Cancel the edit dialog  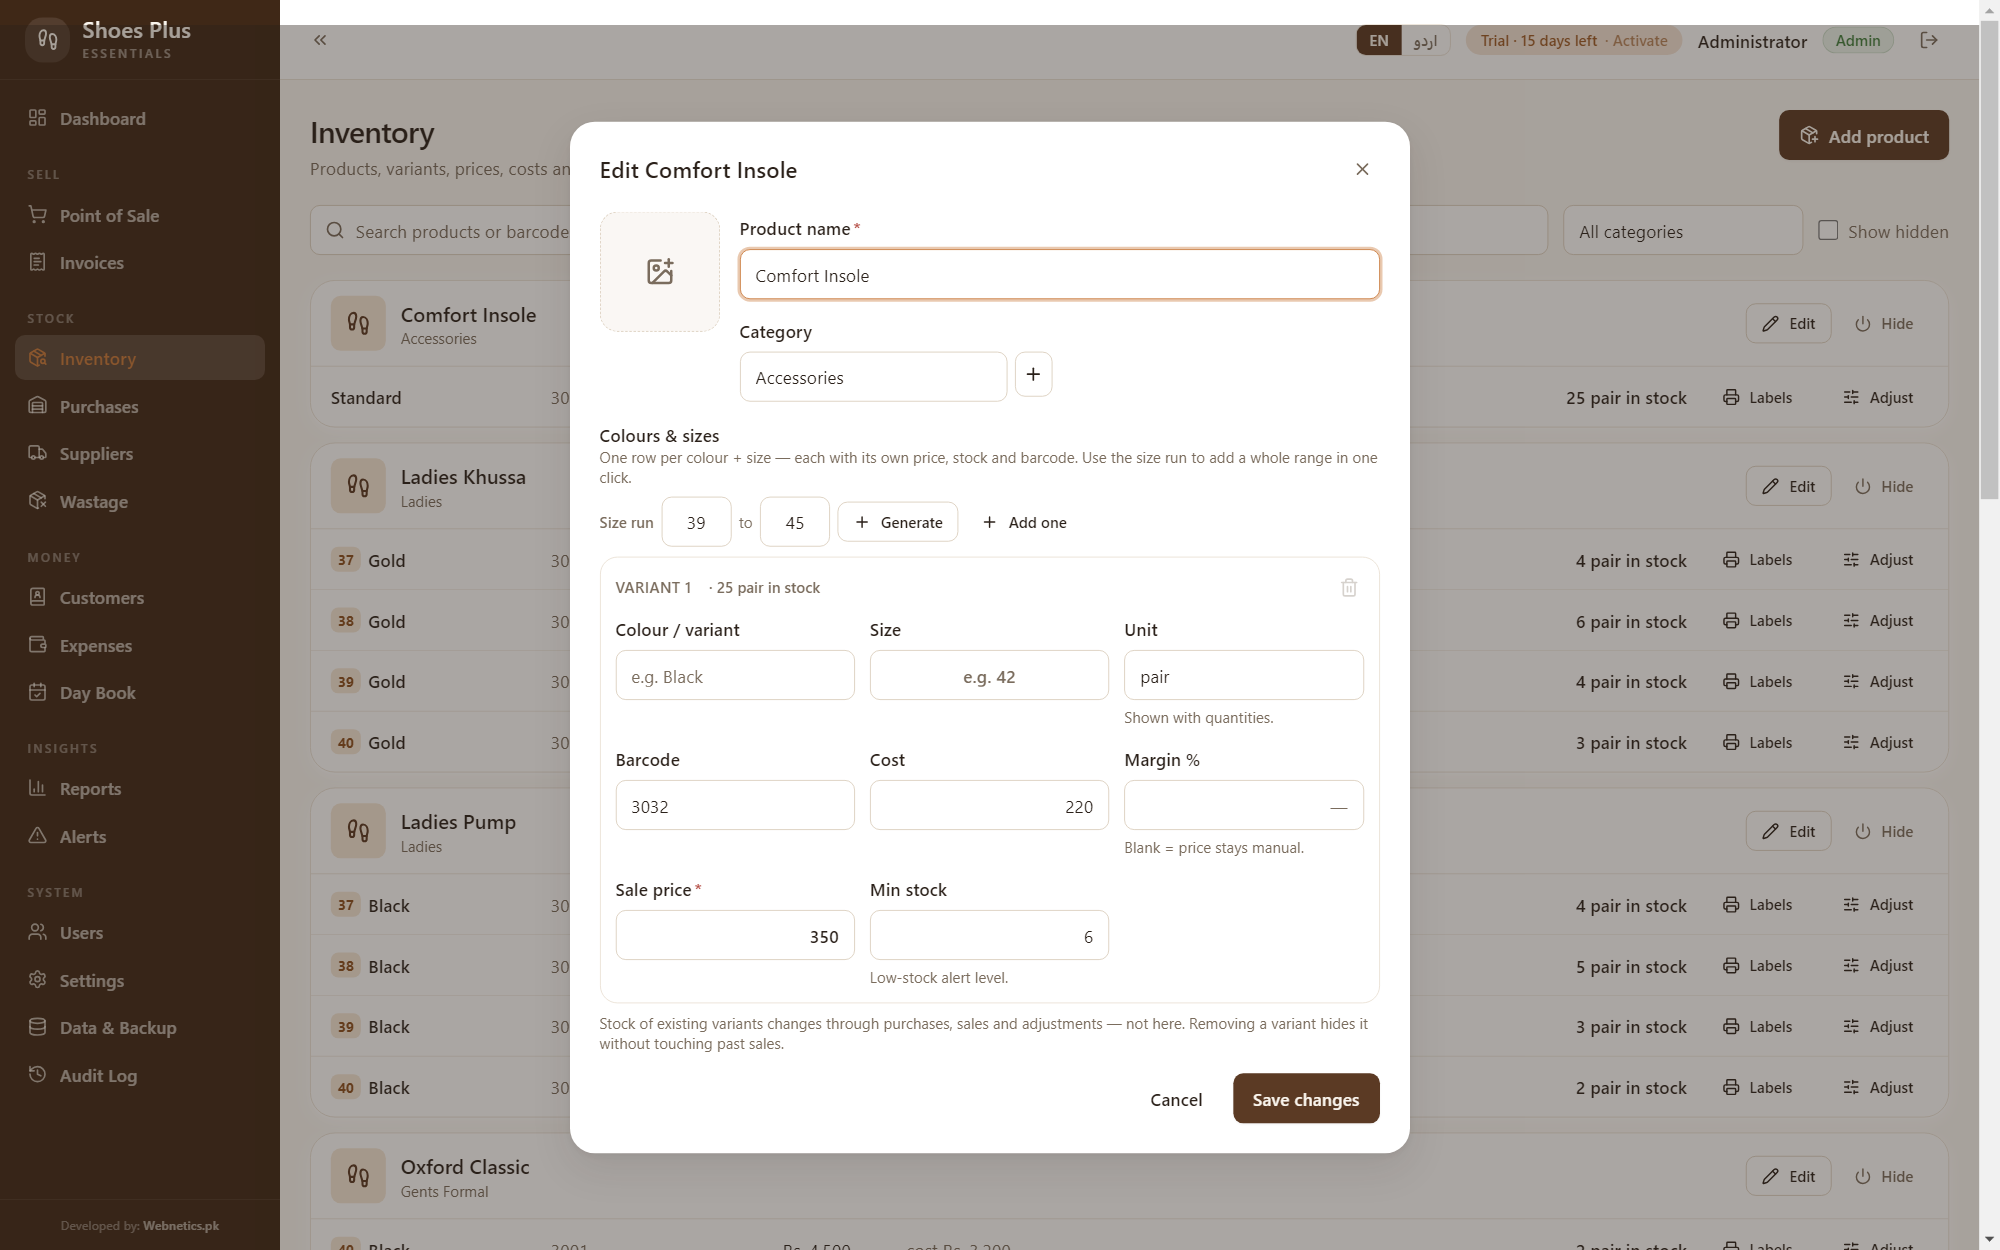click(1176, 1099)
